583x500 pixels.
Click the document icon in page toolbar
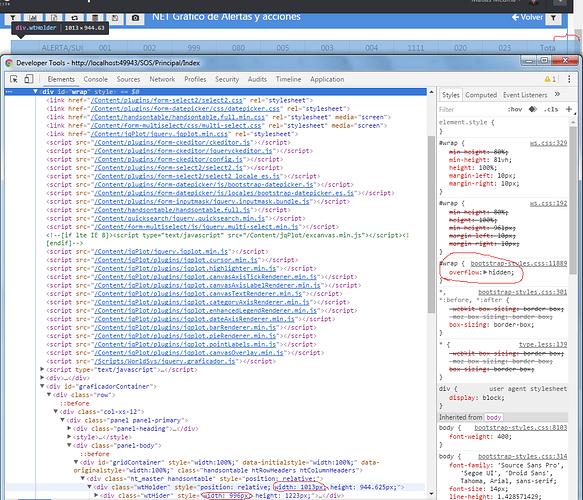pos(54,18)
